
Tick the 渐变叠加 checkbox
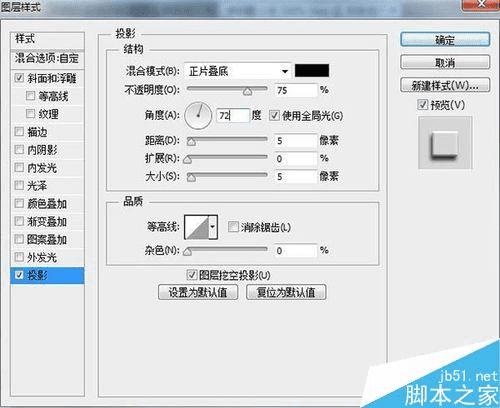tap(19, 221)
